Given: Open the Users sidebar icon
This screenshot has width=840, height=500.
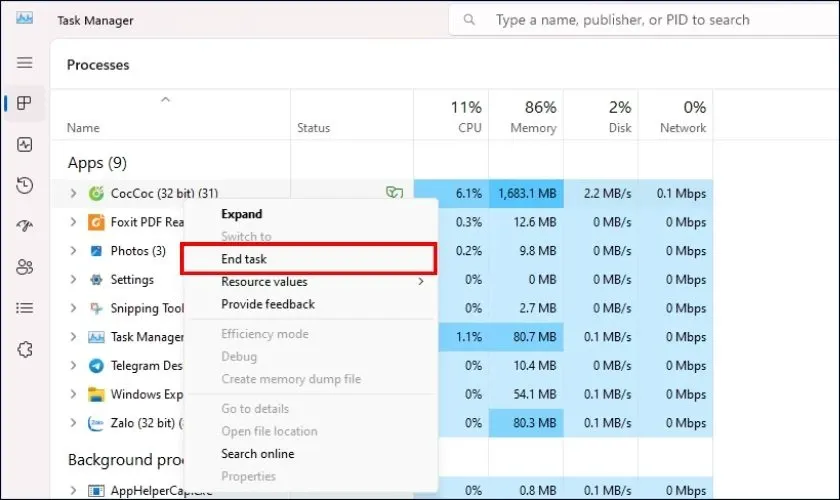Looking at the screenshot, I should (x=25, y=266).
